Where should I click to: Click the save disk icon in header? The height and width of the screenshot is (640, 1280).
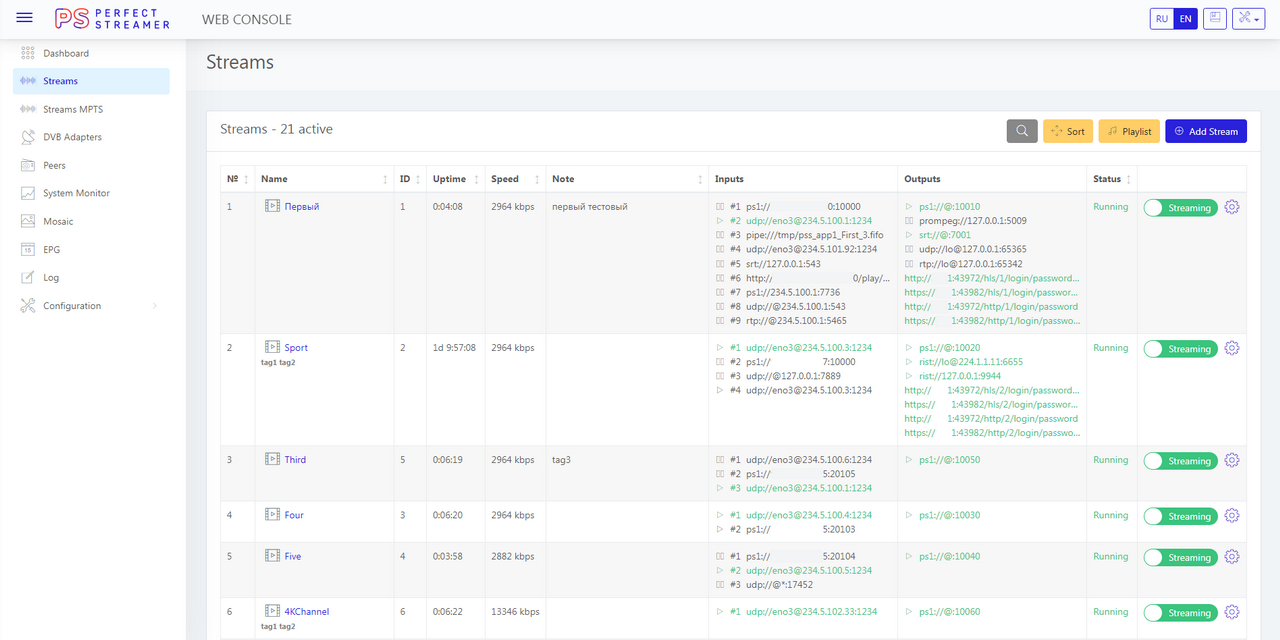[x=1214, y=19]
